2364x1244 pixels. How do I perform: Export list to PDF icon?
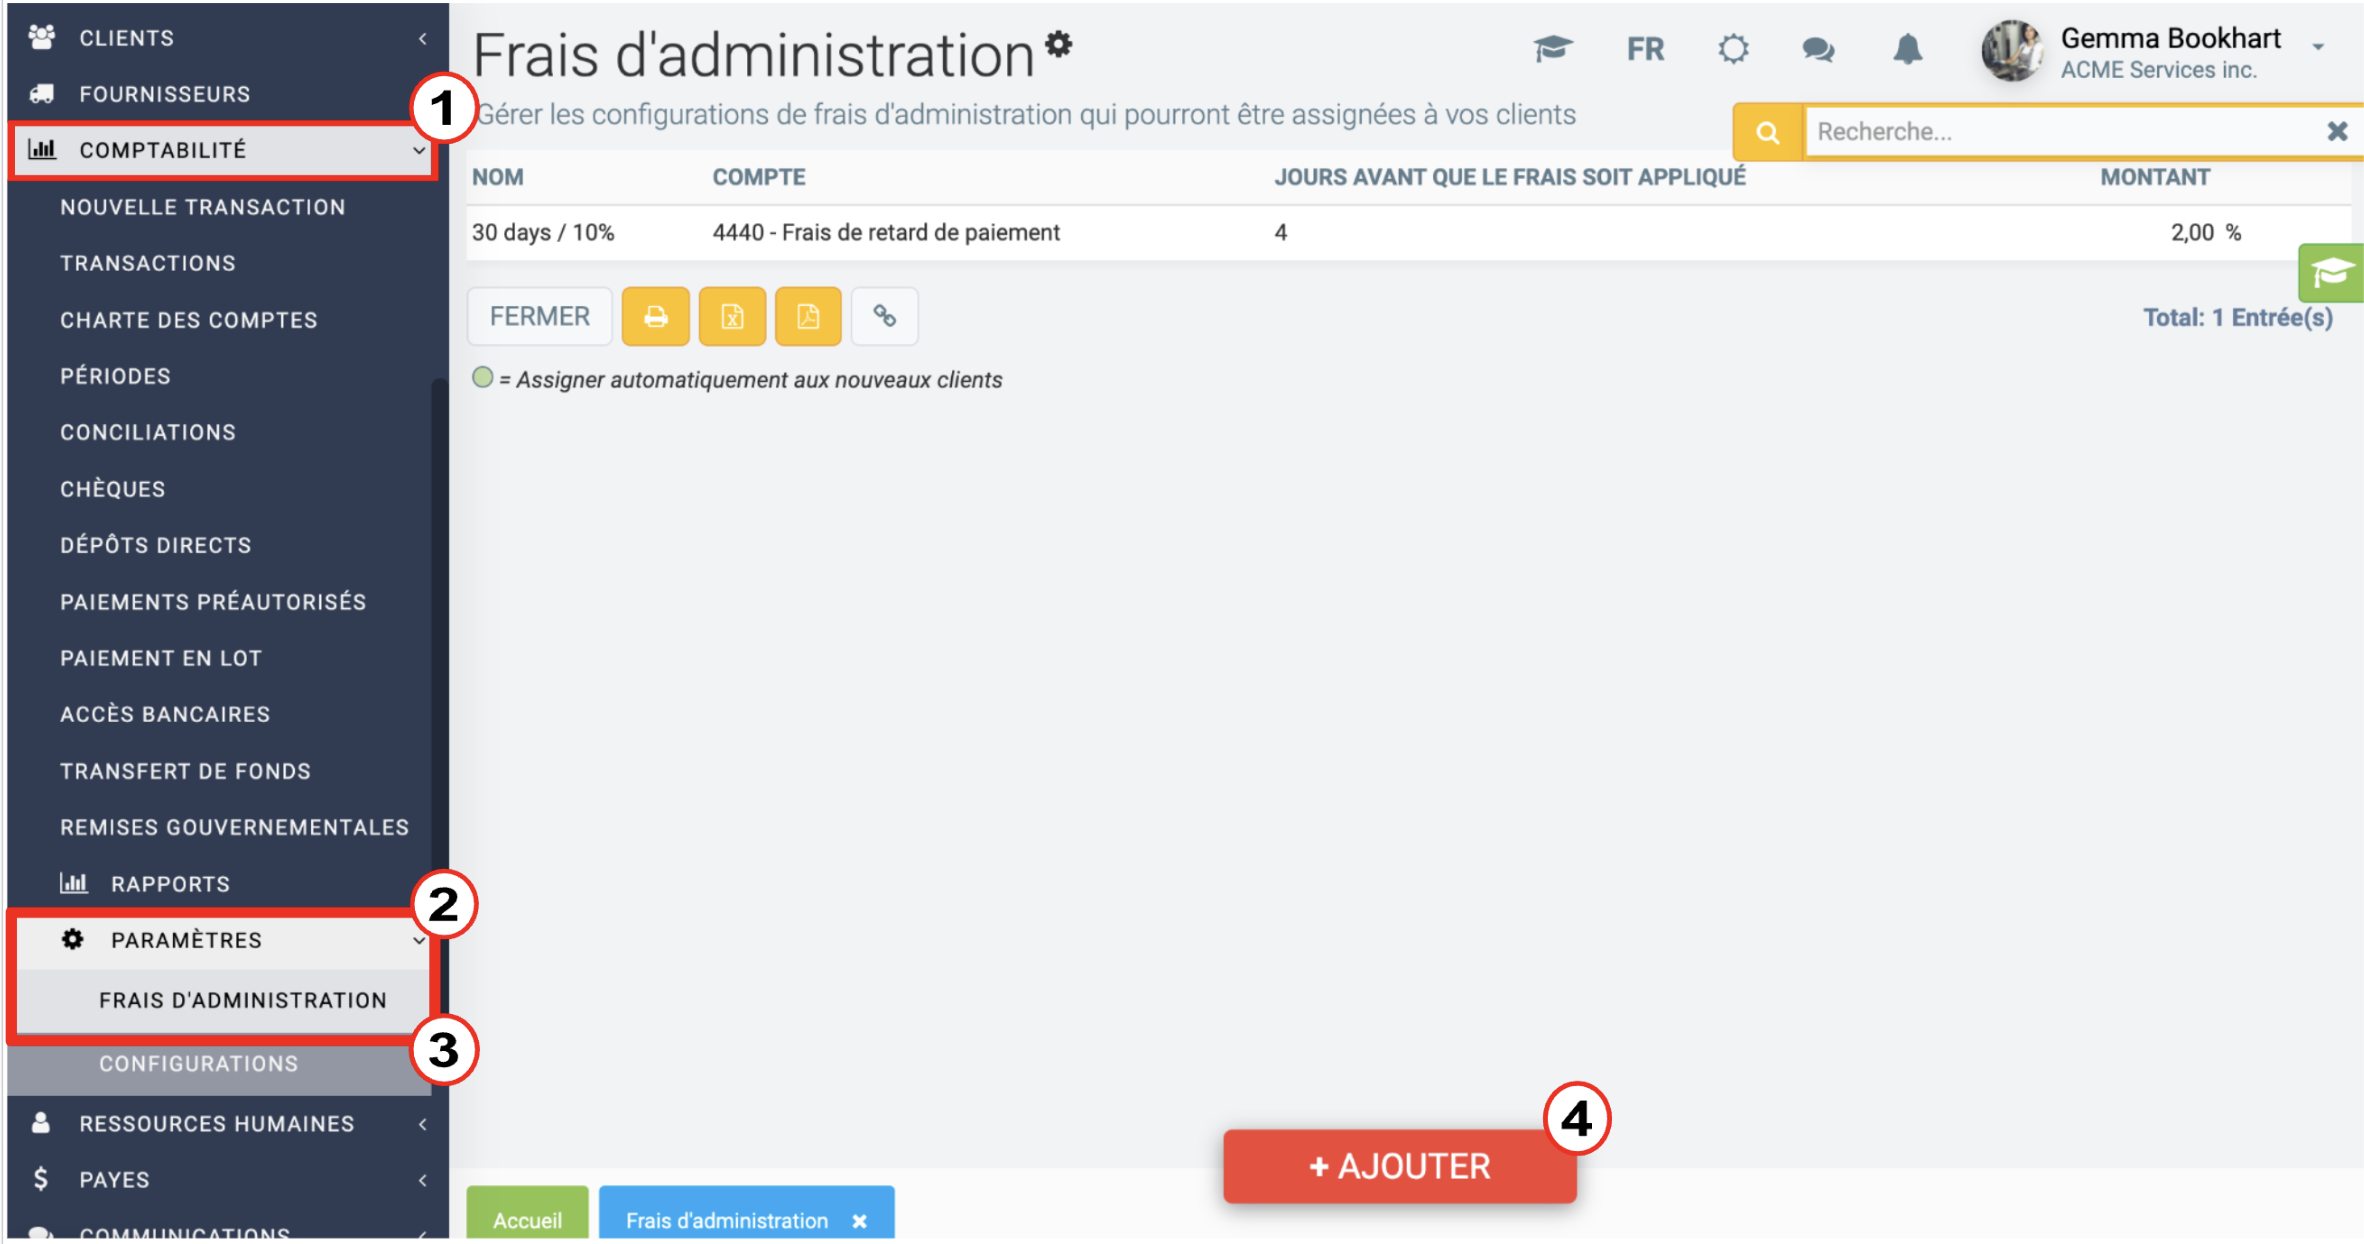click(x=808, y=317)
